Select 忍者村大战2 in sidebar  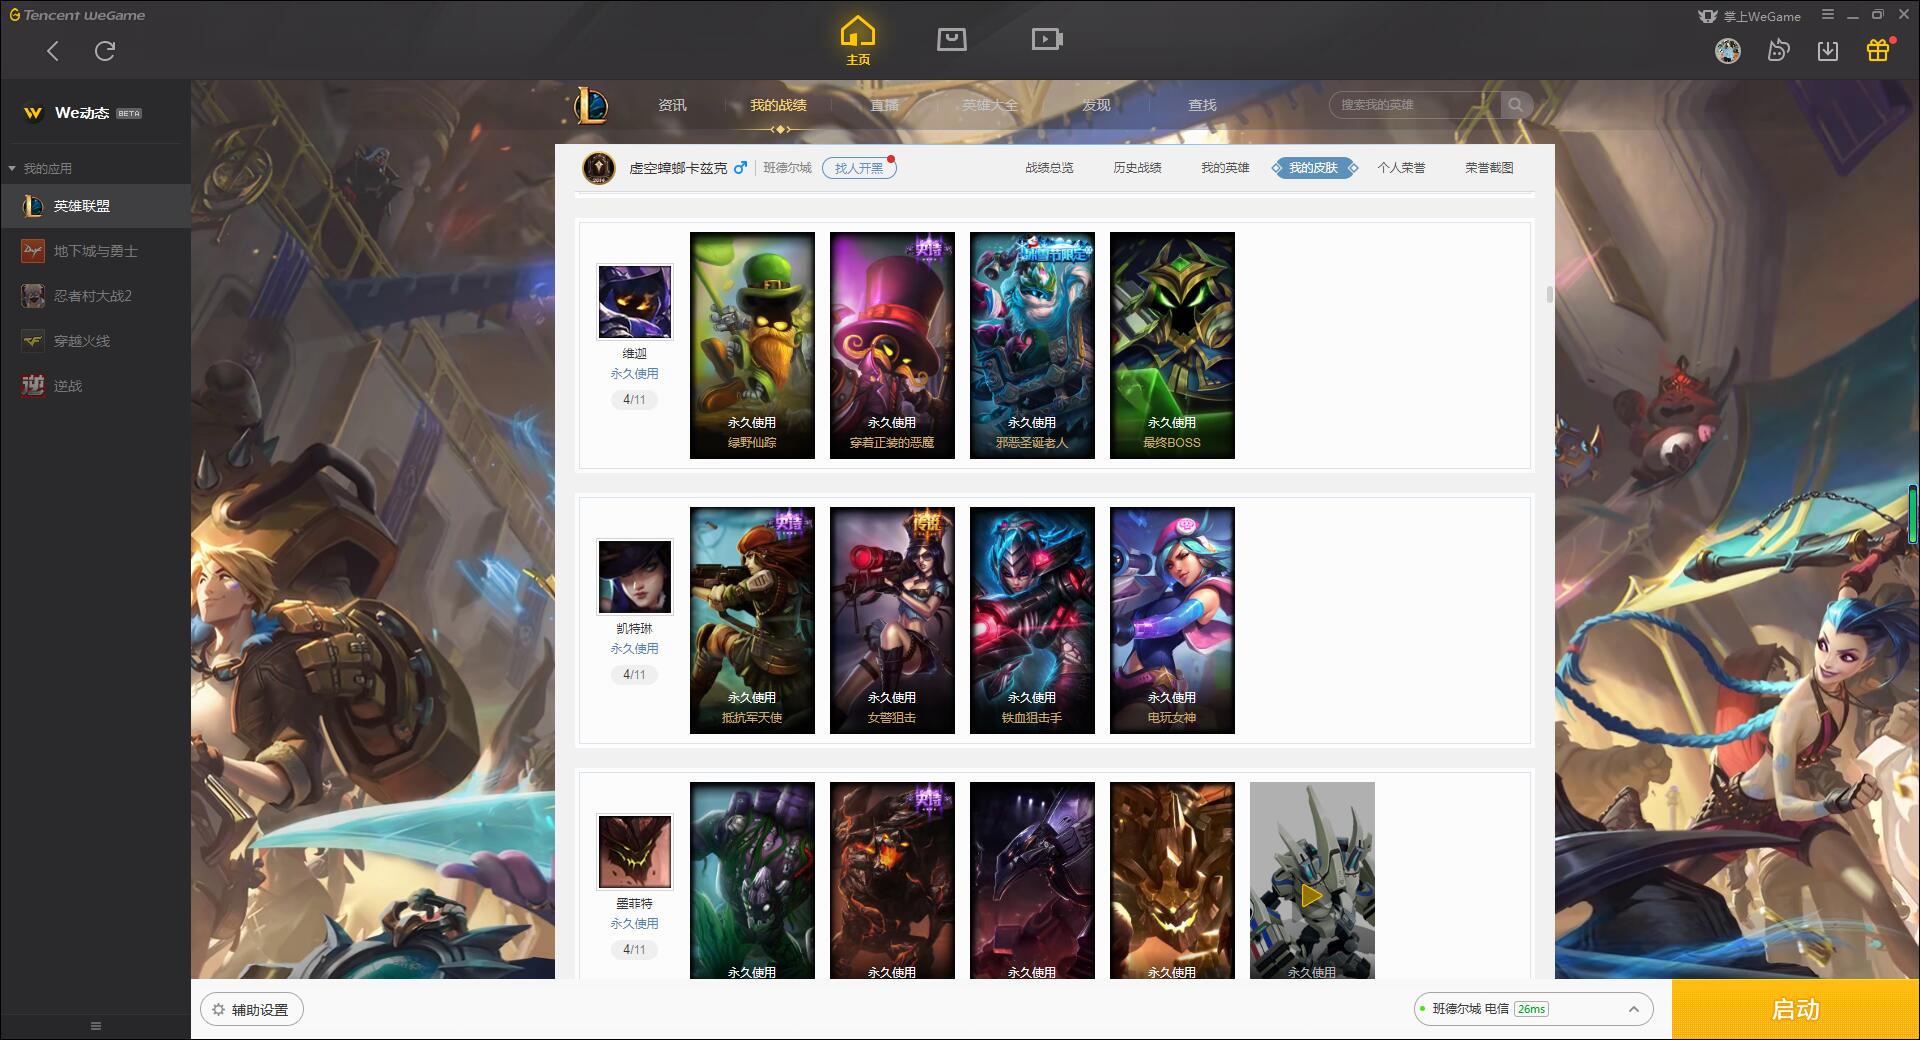tap(95, 296)
